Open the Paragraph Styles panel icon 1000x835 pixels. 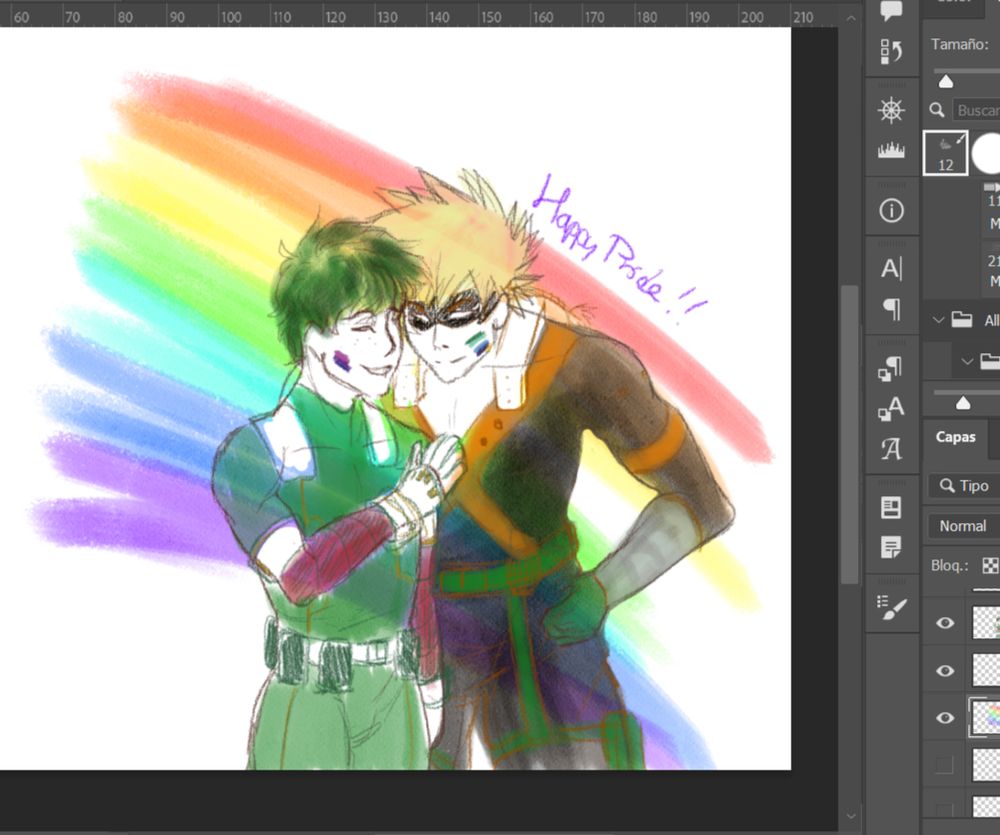[x=890, y=368]
